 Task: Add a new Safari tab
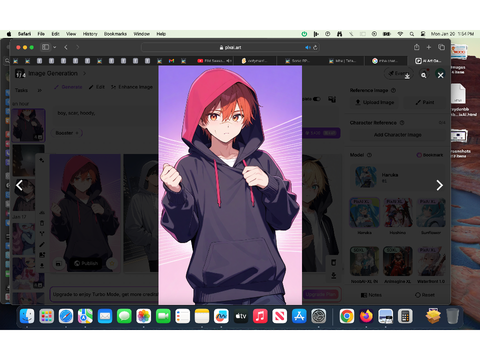[429, 47]
